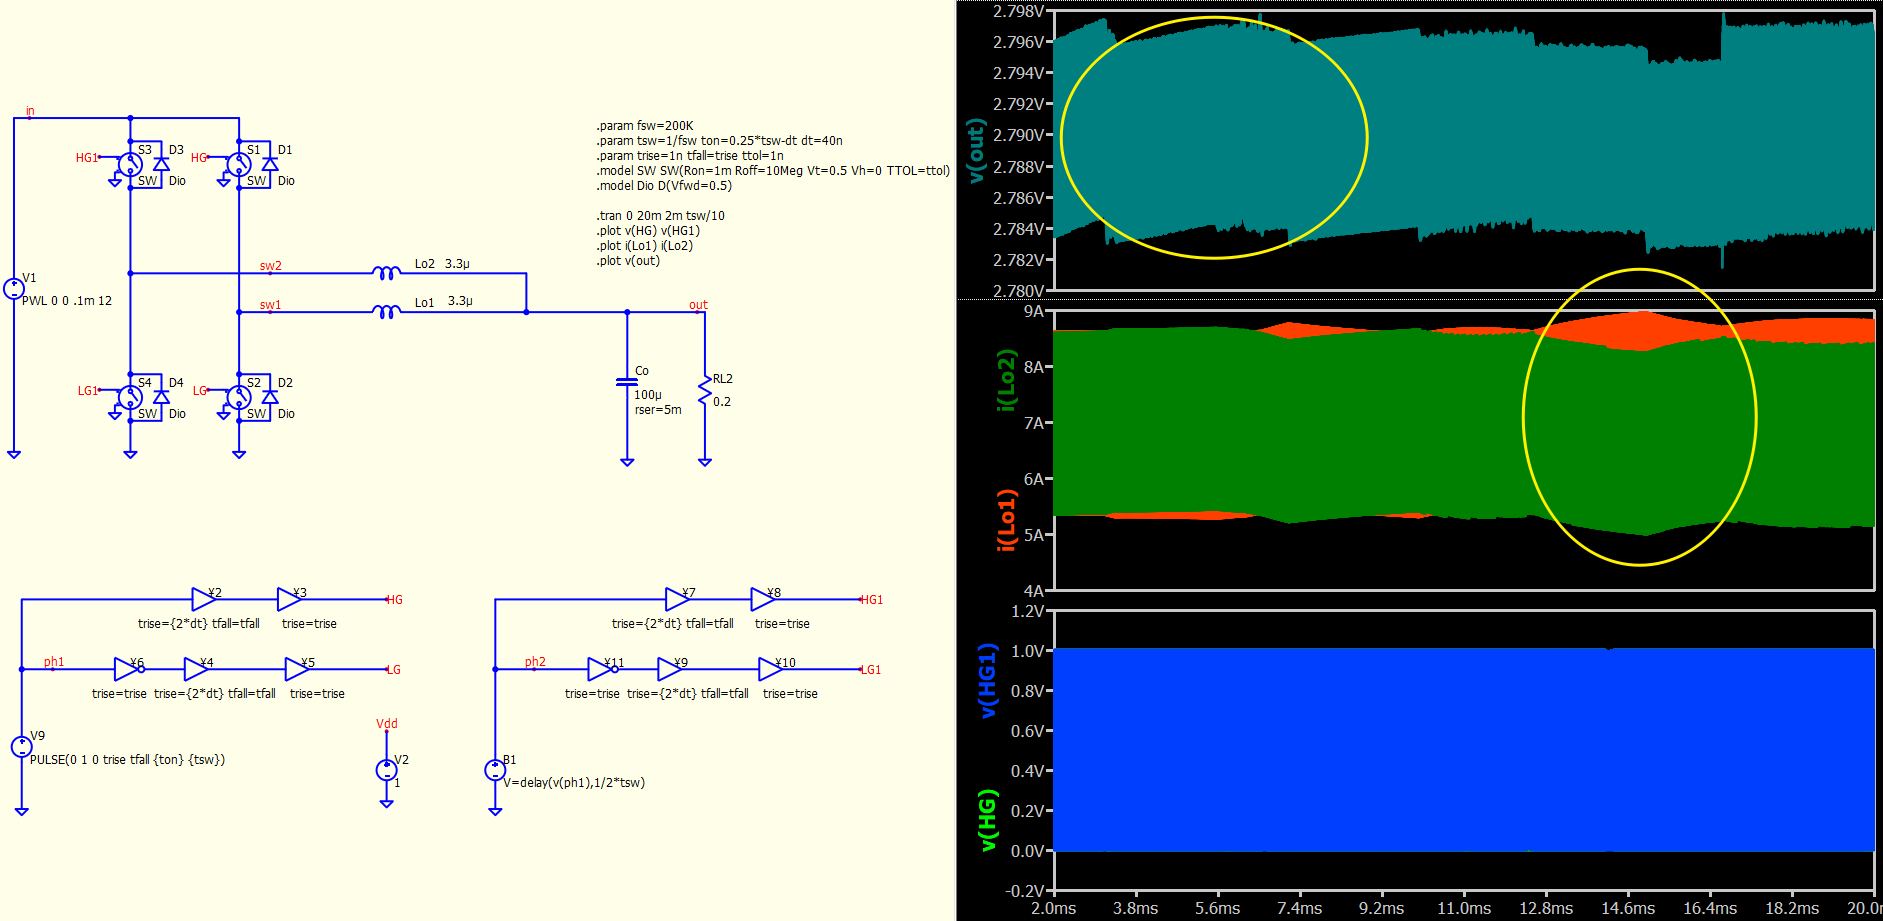Select the V2 voltage source symbol
This screenshot has height=921, width=1883.
point(386,770)
